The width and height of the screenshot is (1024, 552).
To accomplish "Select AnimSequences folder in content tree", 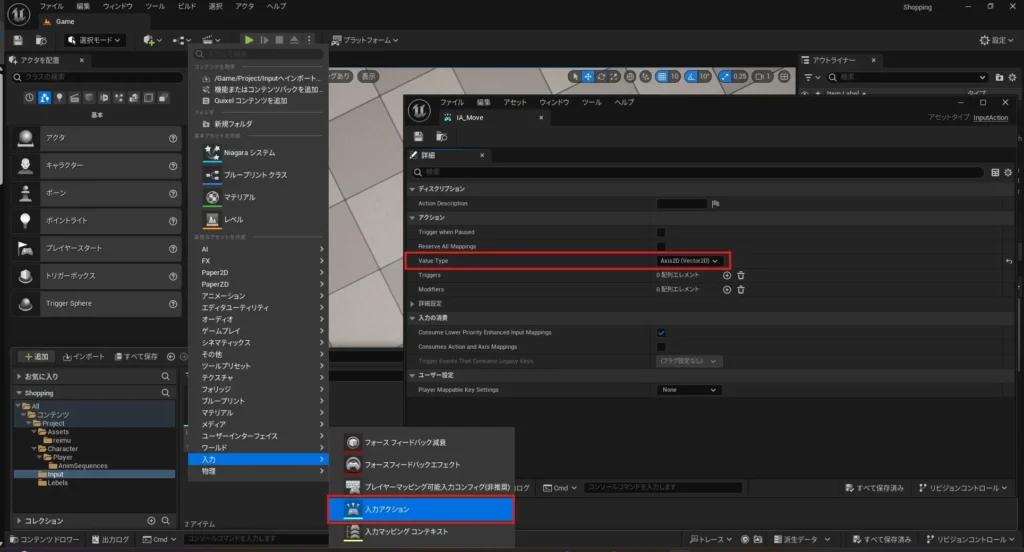I will click(x=82, y=466).
